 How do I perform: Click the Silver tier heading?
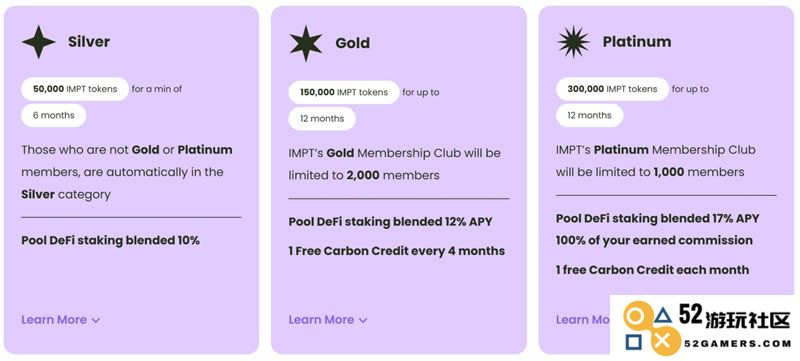click(89, 41)
